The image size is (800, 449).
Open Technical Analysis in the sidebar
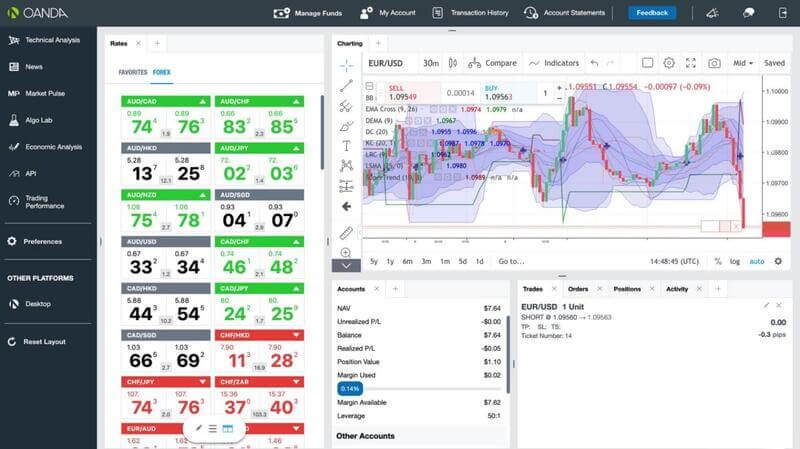coord(45,40)
